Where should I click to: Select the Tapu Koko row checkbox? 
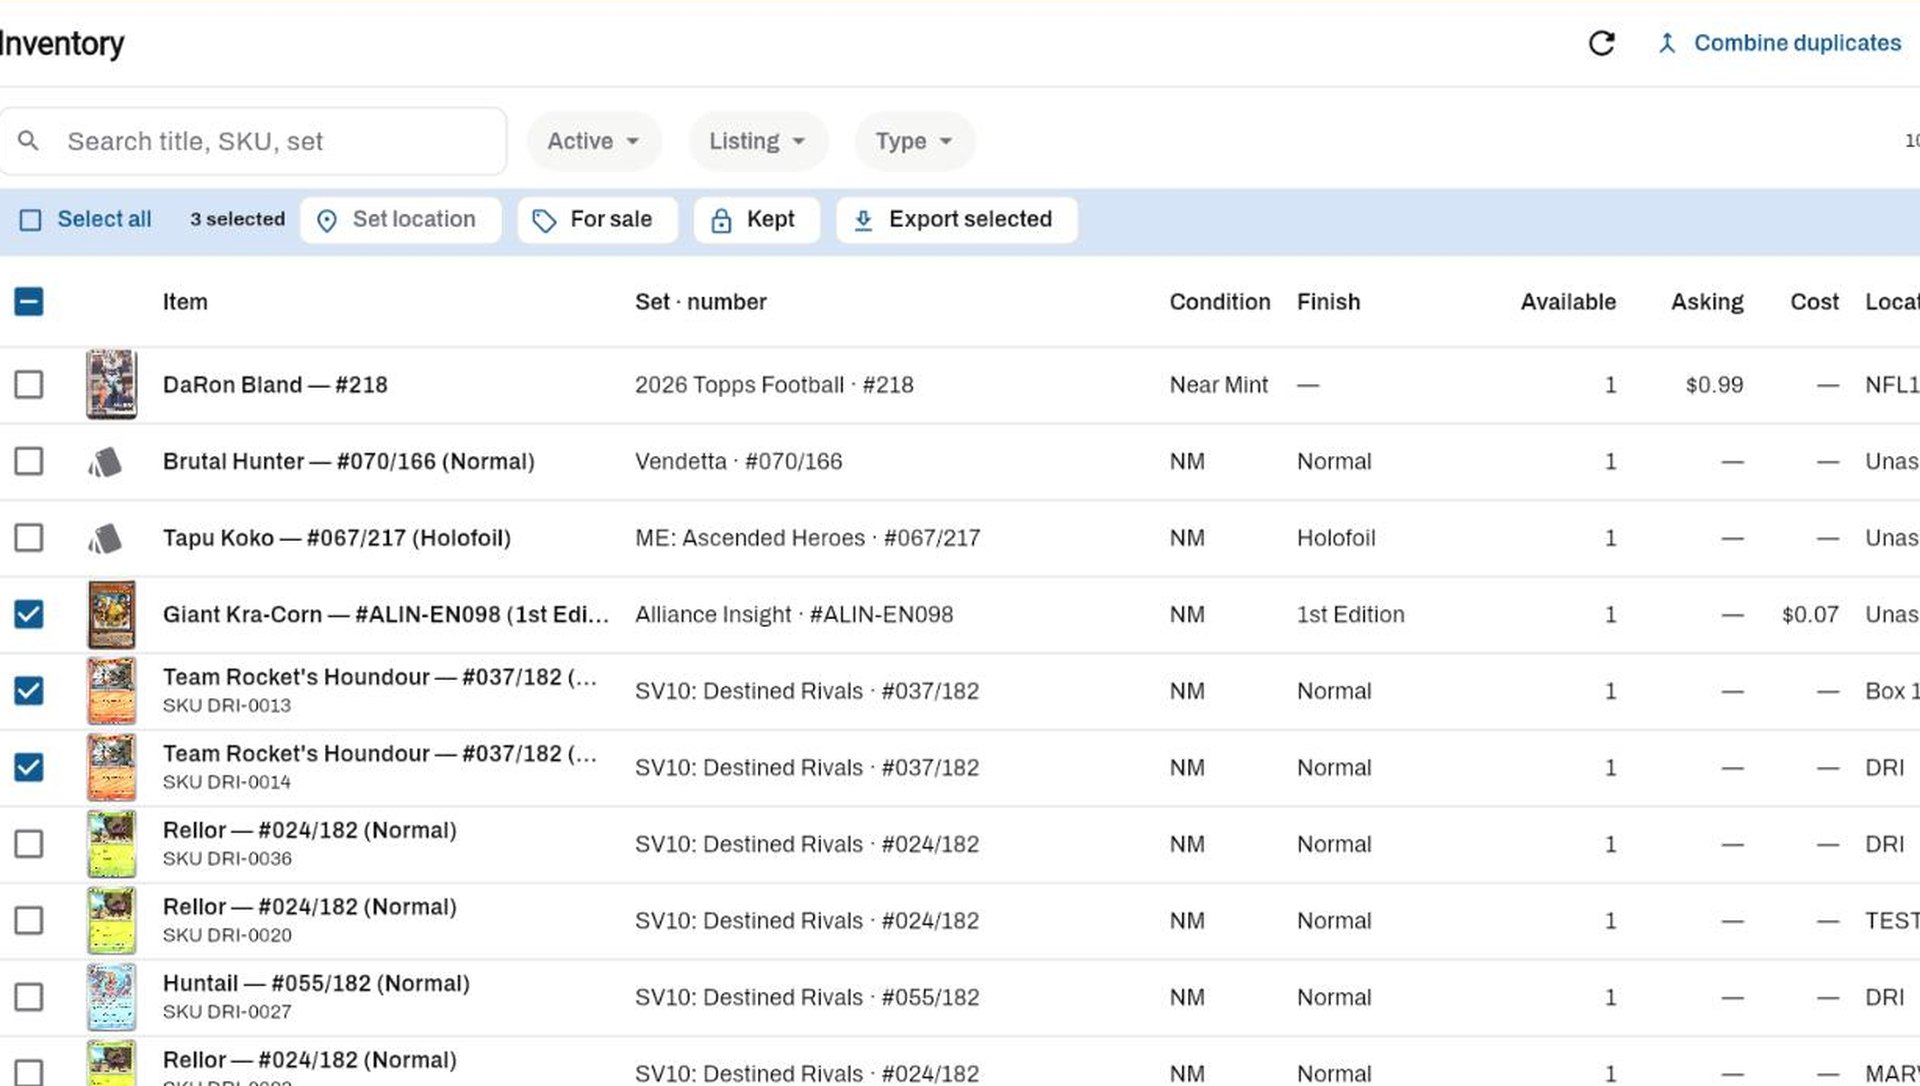point(29,538)
